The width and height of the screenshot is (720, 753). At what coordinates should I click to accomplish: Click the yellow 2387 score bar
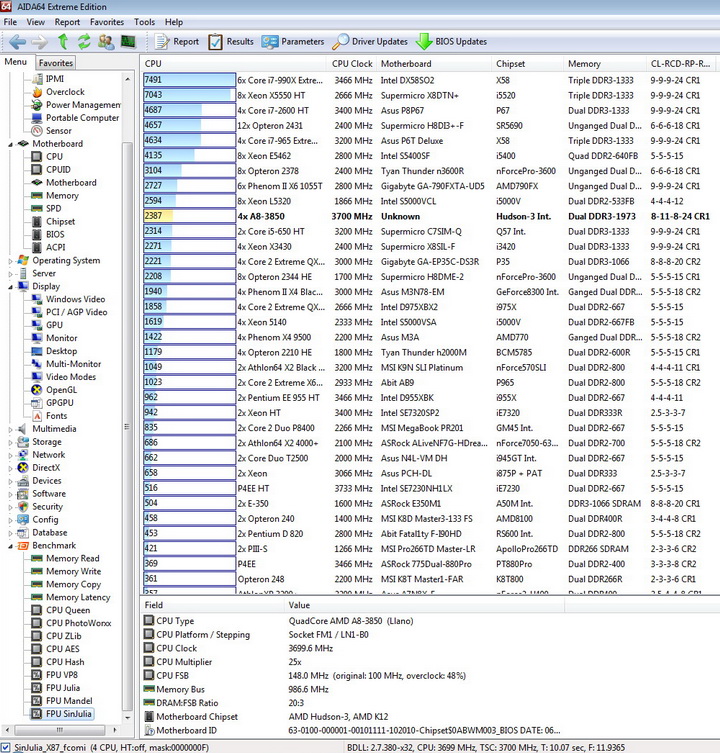(189, 216)
